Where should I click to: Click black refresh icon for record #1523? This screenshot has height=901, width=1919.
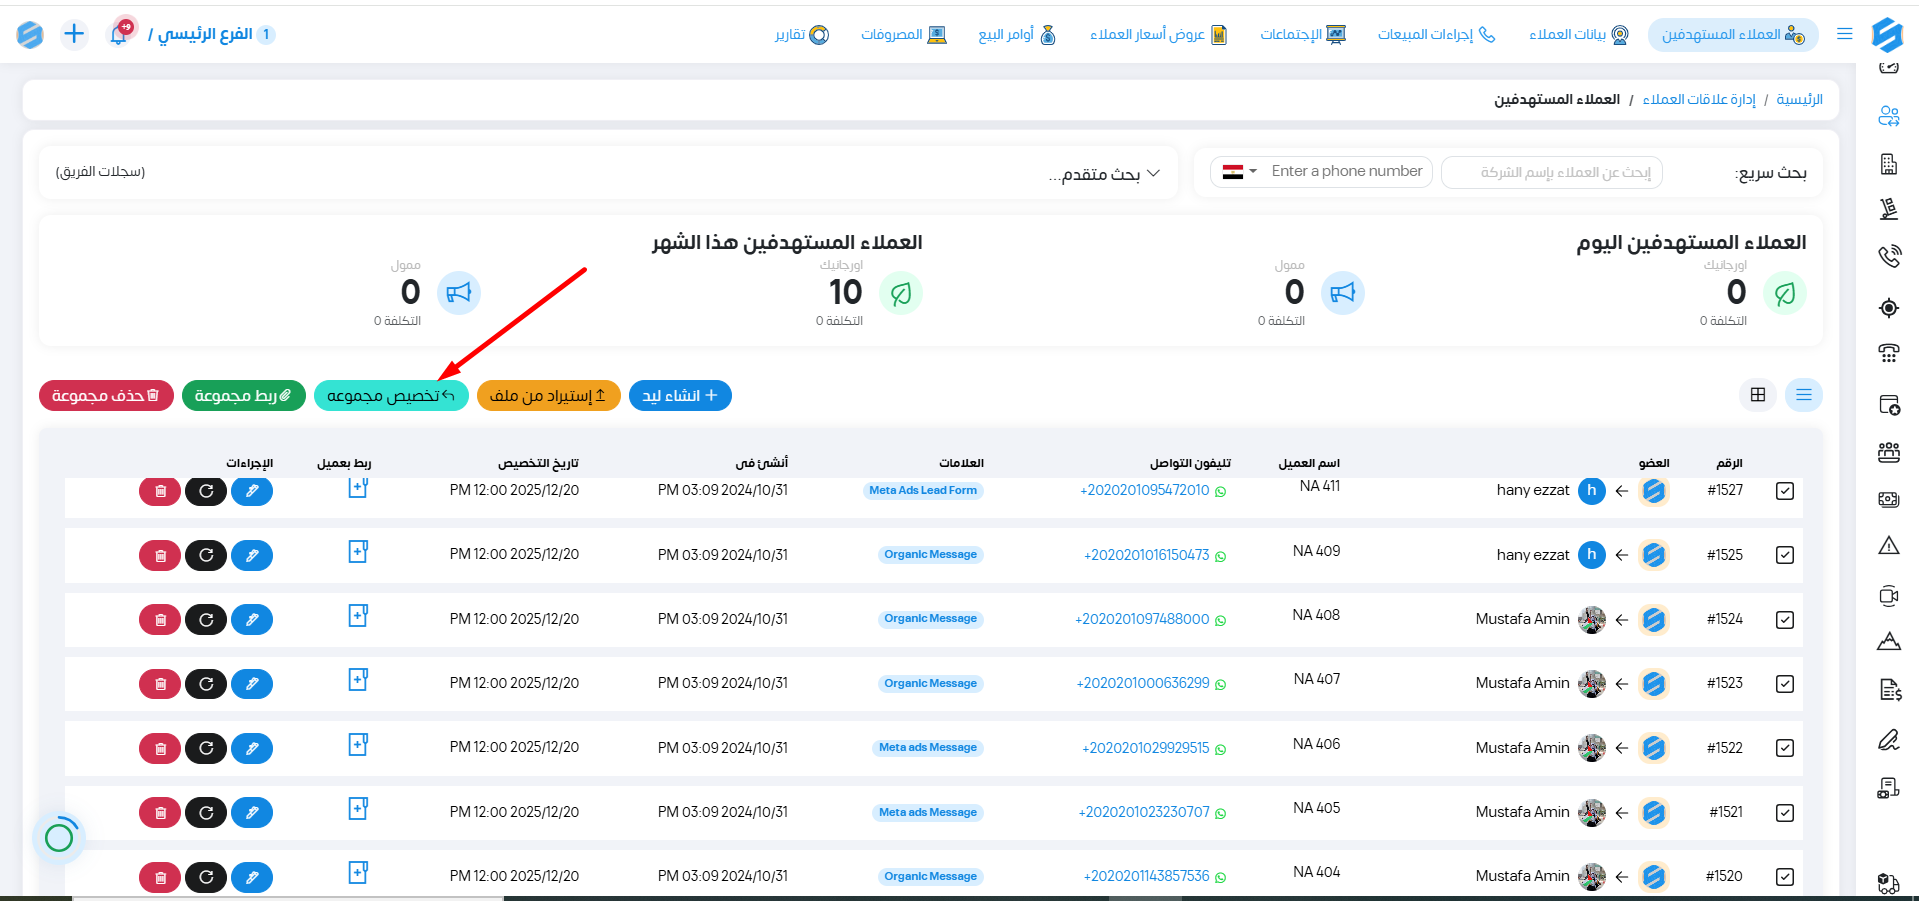tap(206, 684)
